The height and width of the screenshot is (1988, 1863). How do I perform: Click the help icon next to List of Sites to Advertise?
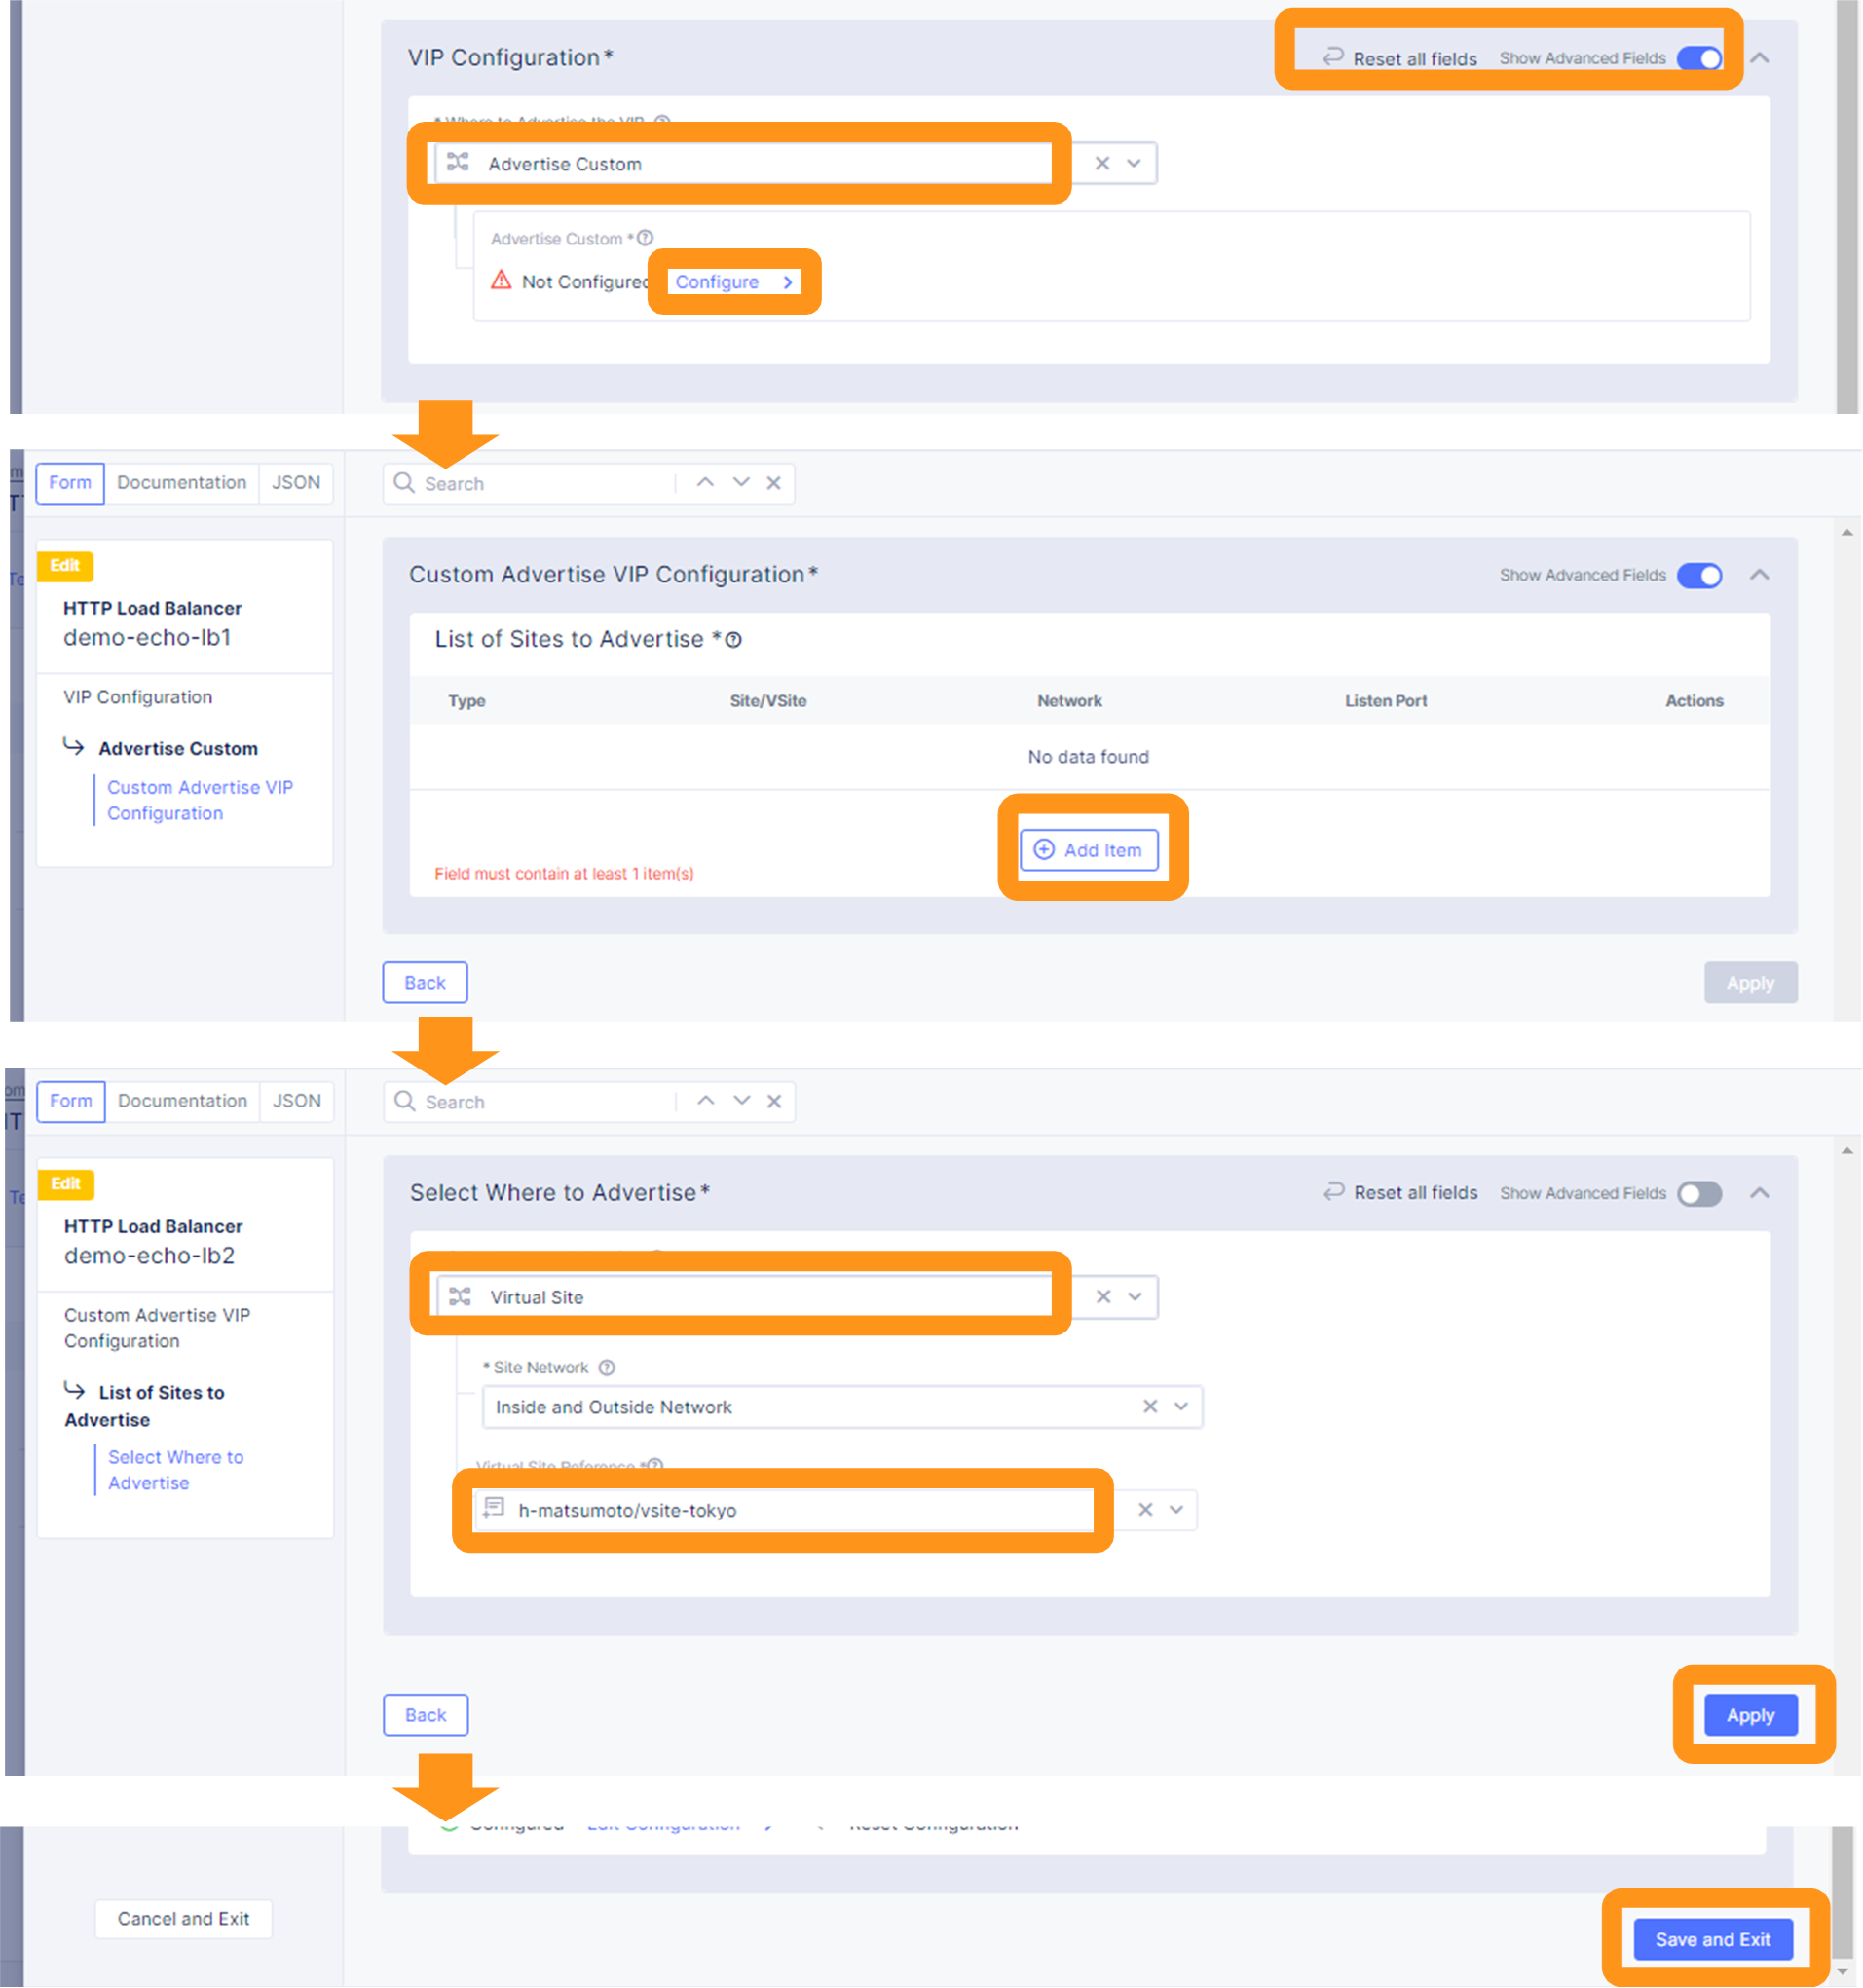[733, 640]
